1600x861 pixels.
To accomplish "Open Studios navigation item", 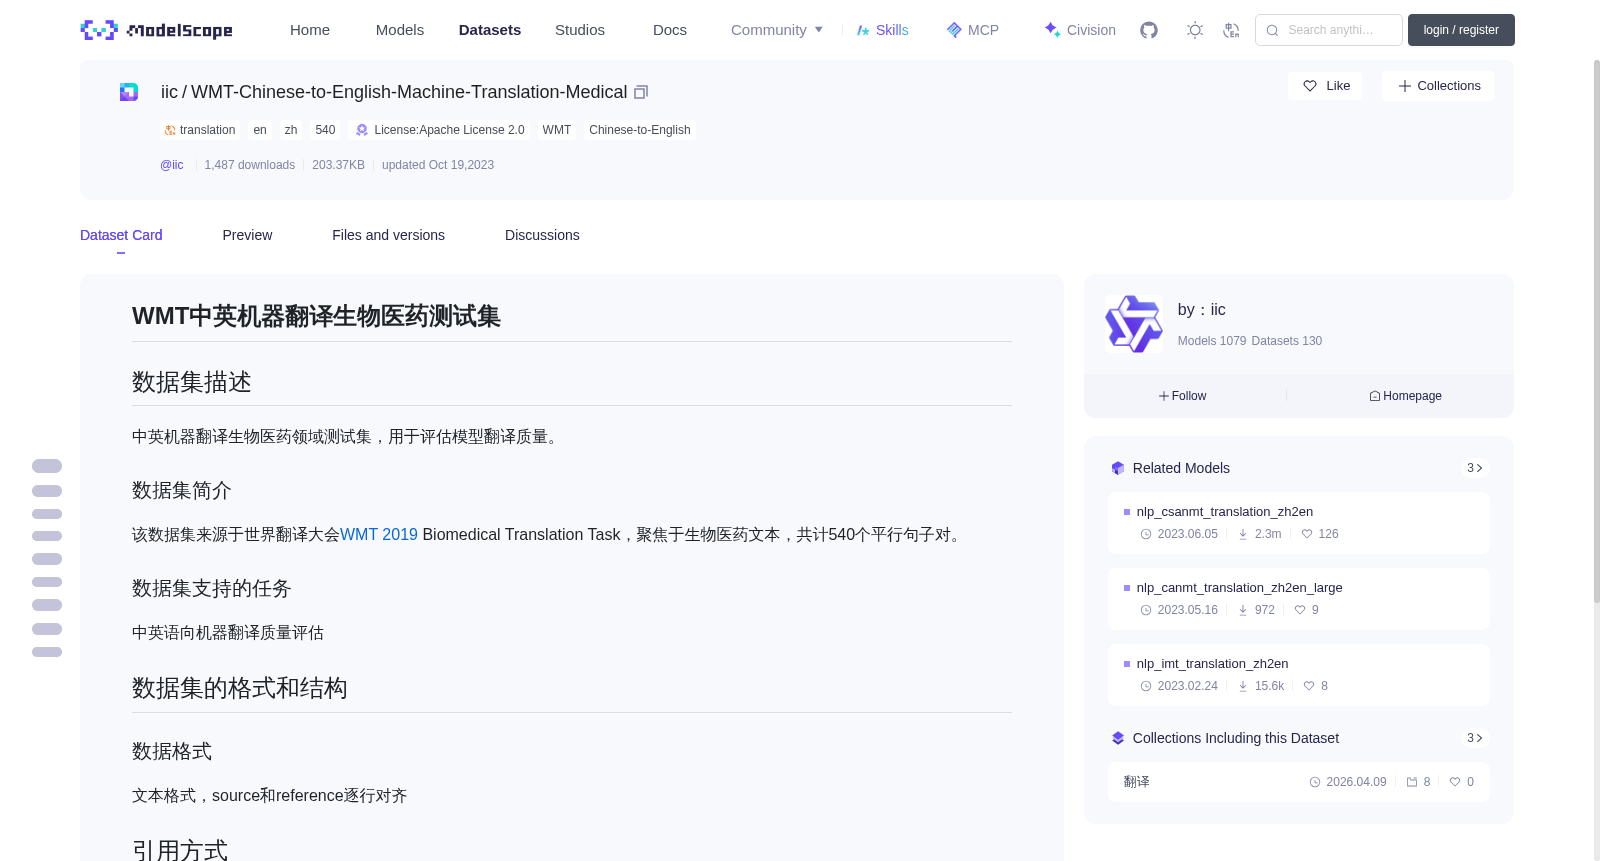I will click(x=580, y=30).
